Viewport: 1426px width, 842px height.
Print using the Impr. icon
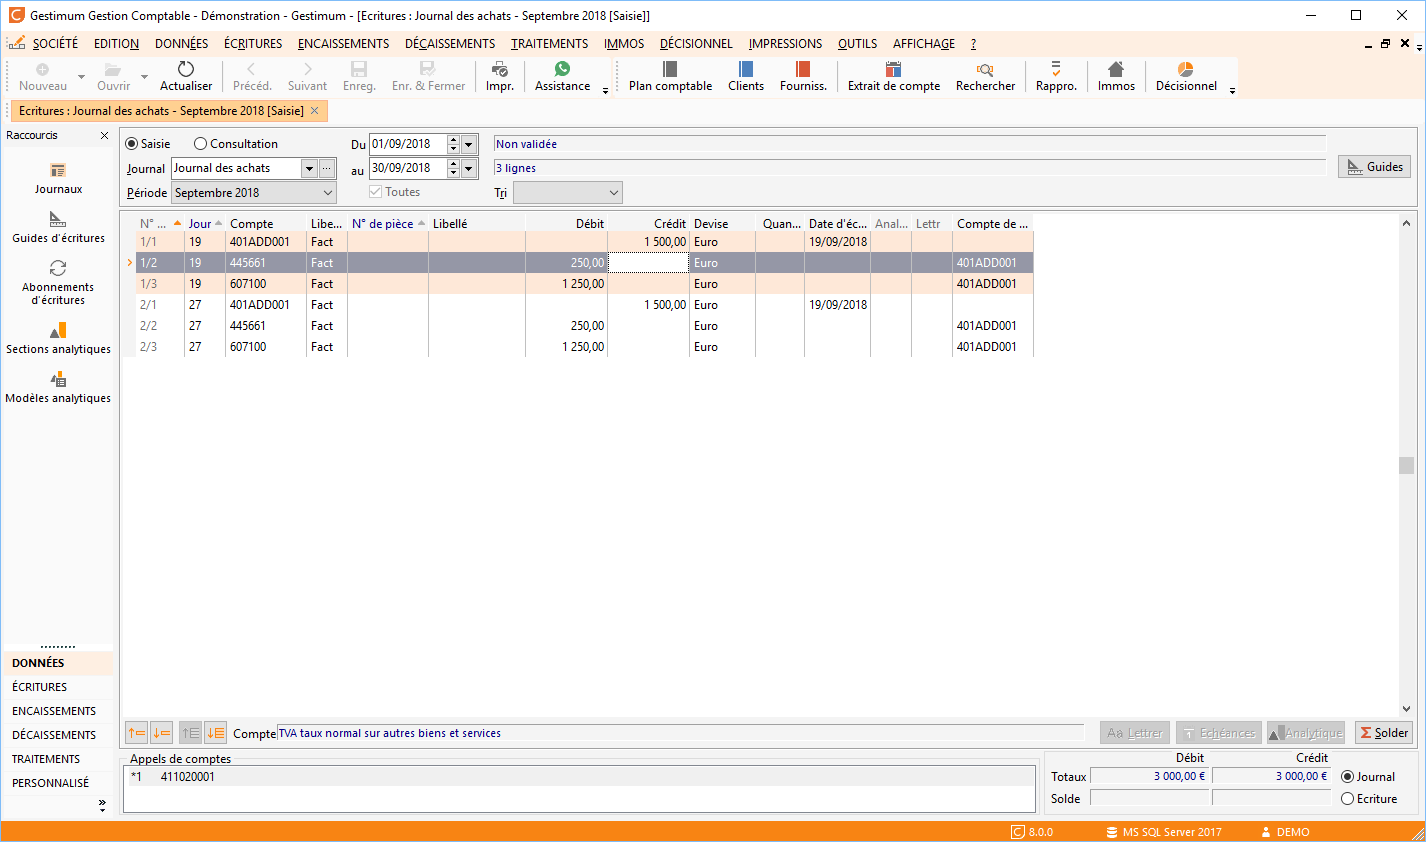[500, 69]
